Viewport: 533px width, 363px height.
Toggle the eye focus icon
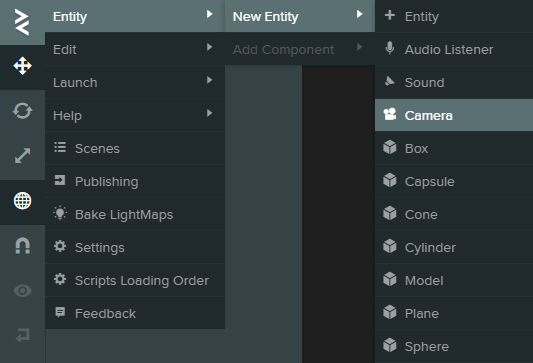click(22, 291)
